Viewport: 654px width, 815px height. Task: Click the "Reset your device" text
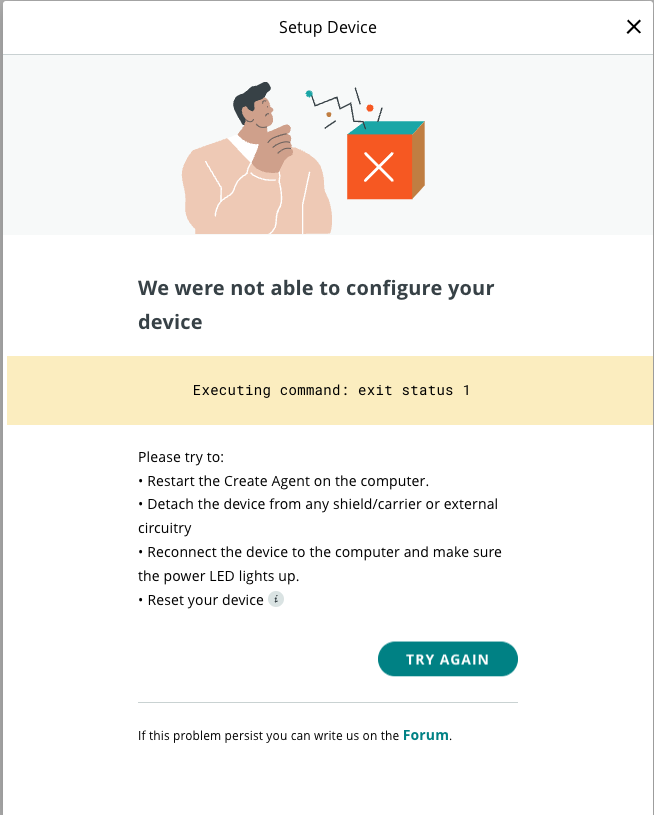coord(205,600)
